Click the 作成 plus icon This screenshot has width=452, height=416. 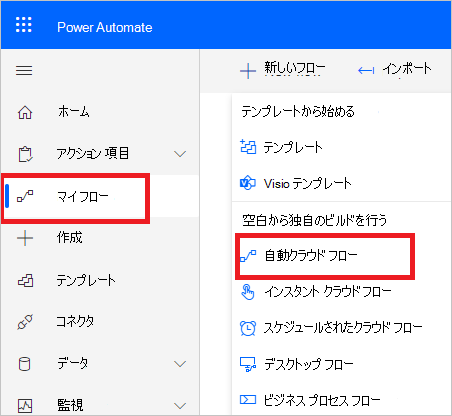(x=25, y=238)
